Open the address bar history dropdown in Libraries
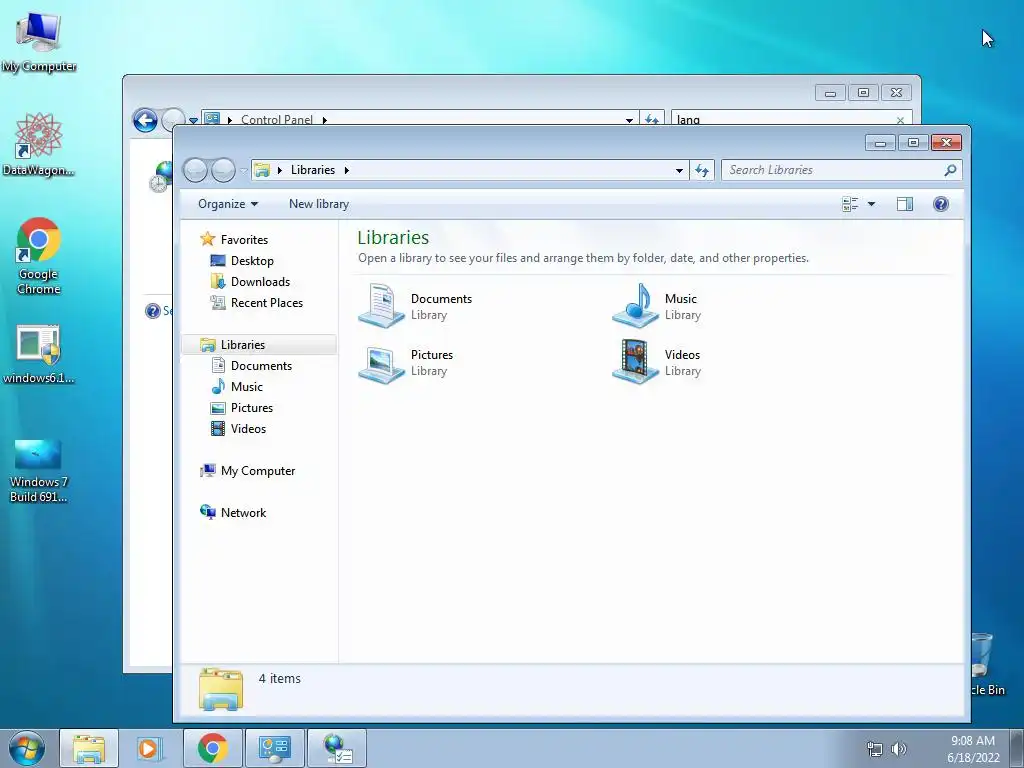Screen dimensions: 1024x768 click(x=679, y=170)
